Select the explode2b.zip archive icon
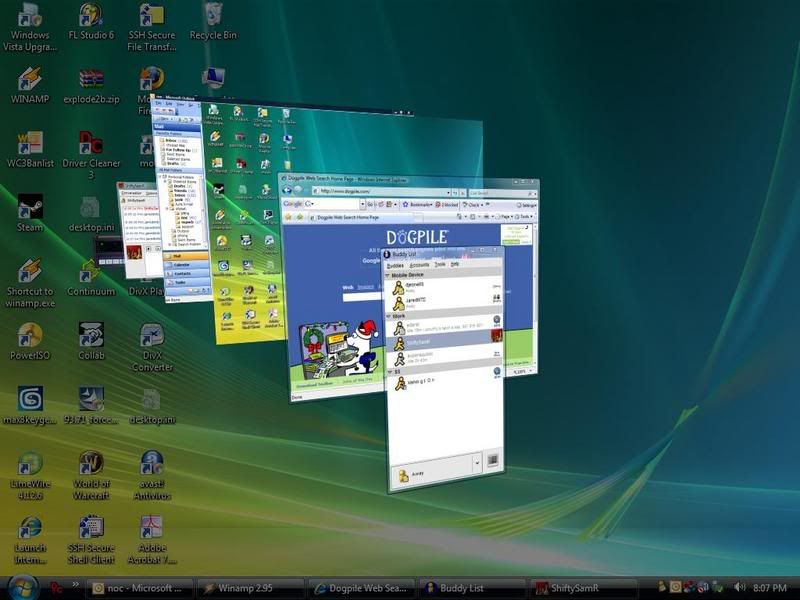Image resolution: width=800 pixels, height=600 pixels. point(91,86)
